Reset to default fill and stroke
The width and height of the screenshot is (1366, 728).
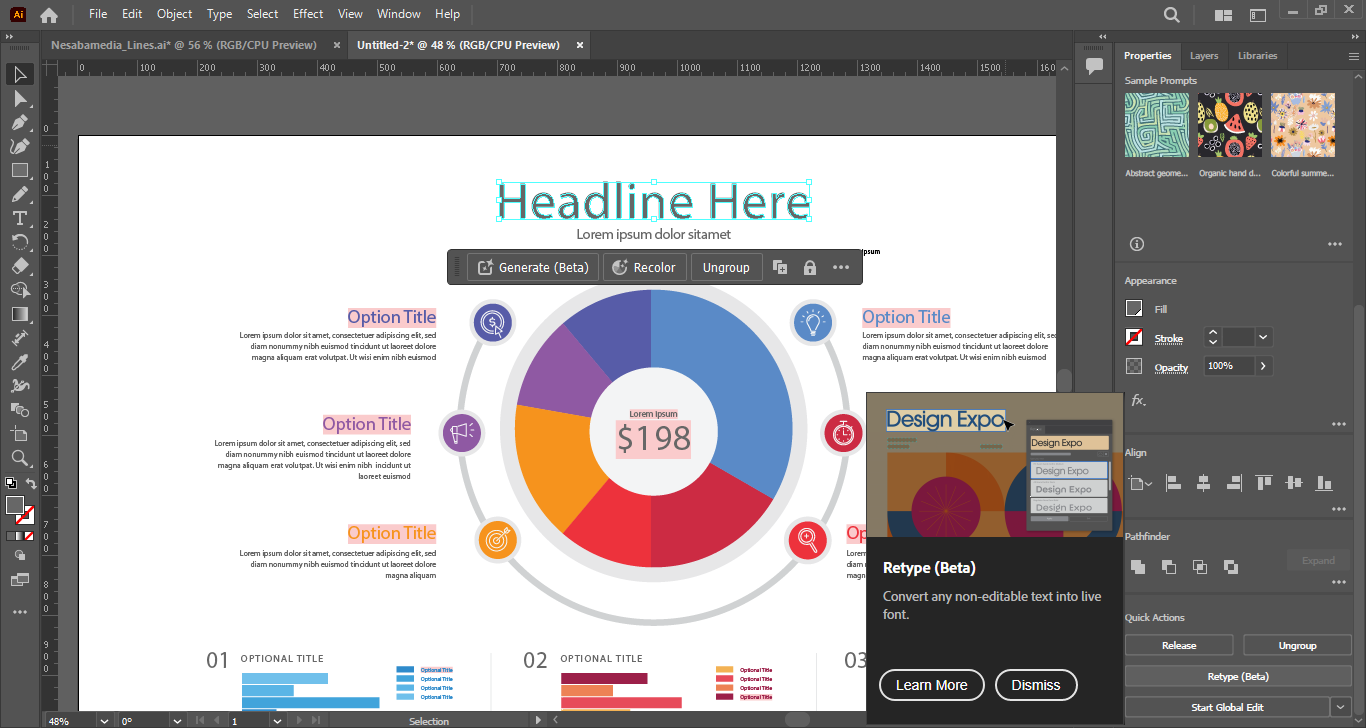pyautogui.click(x=10, y=484)
